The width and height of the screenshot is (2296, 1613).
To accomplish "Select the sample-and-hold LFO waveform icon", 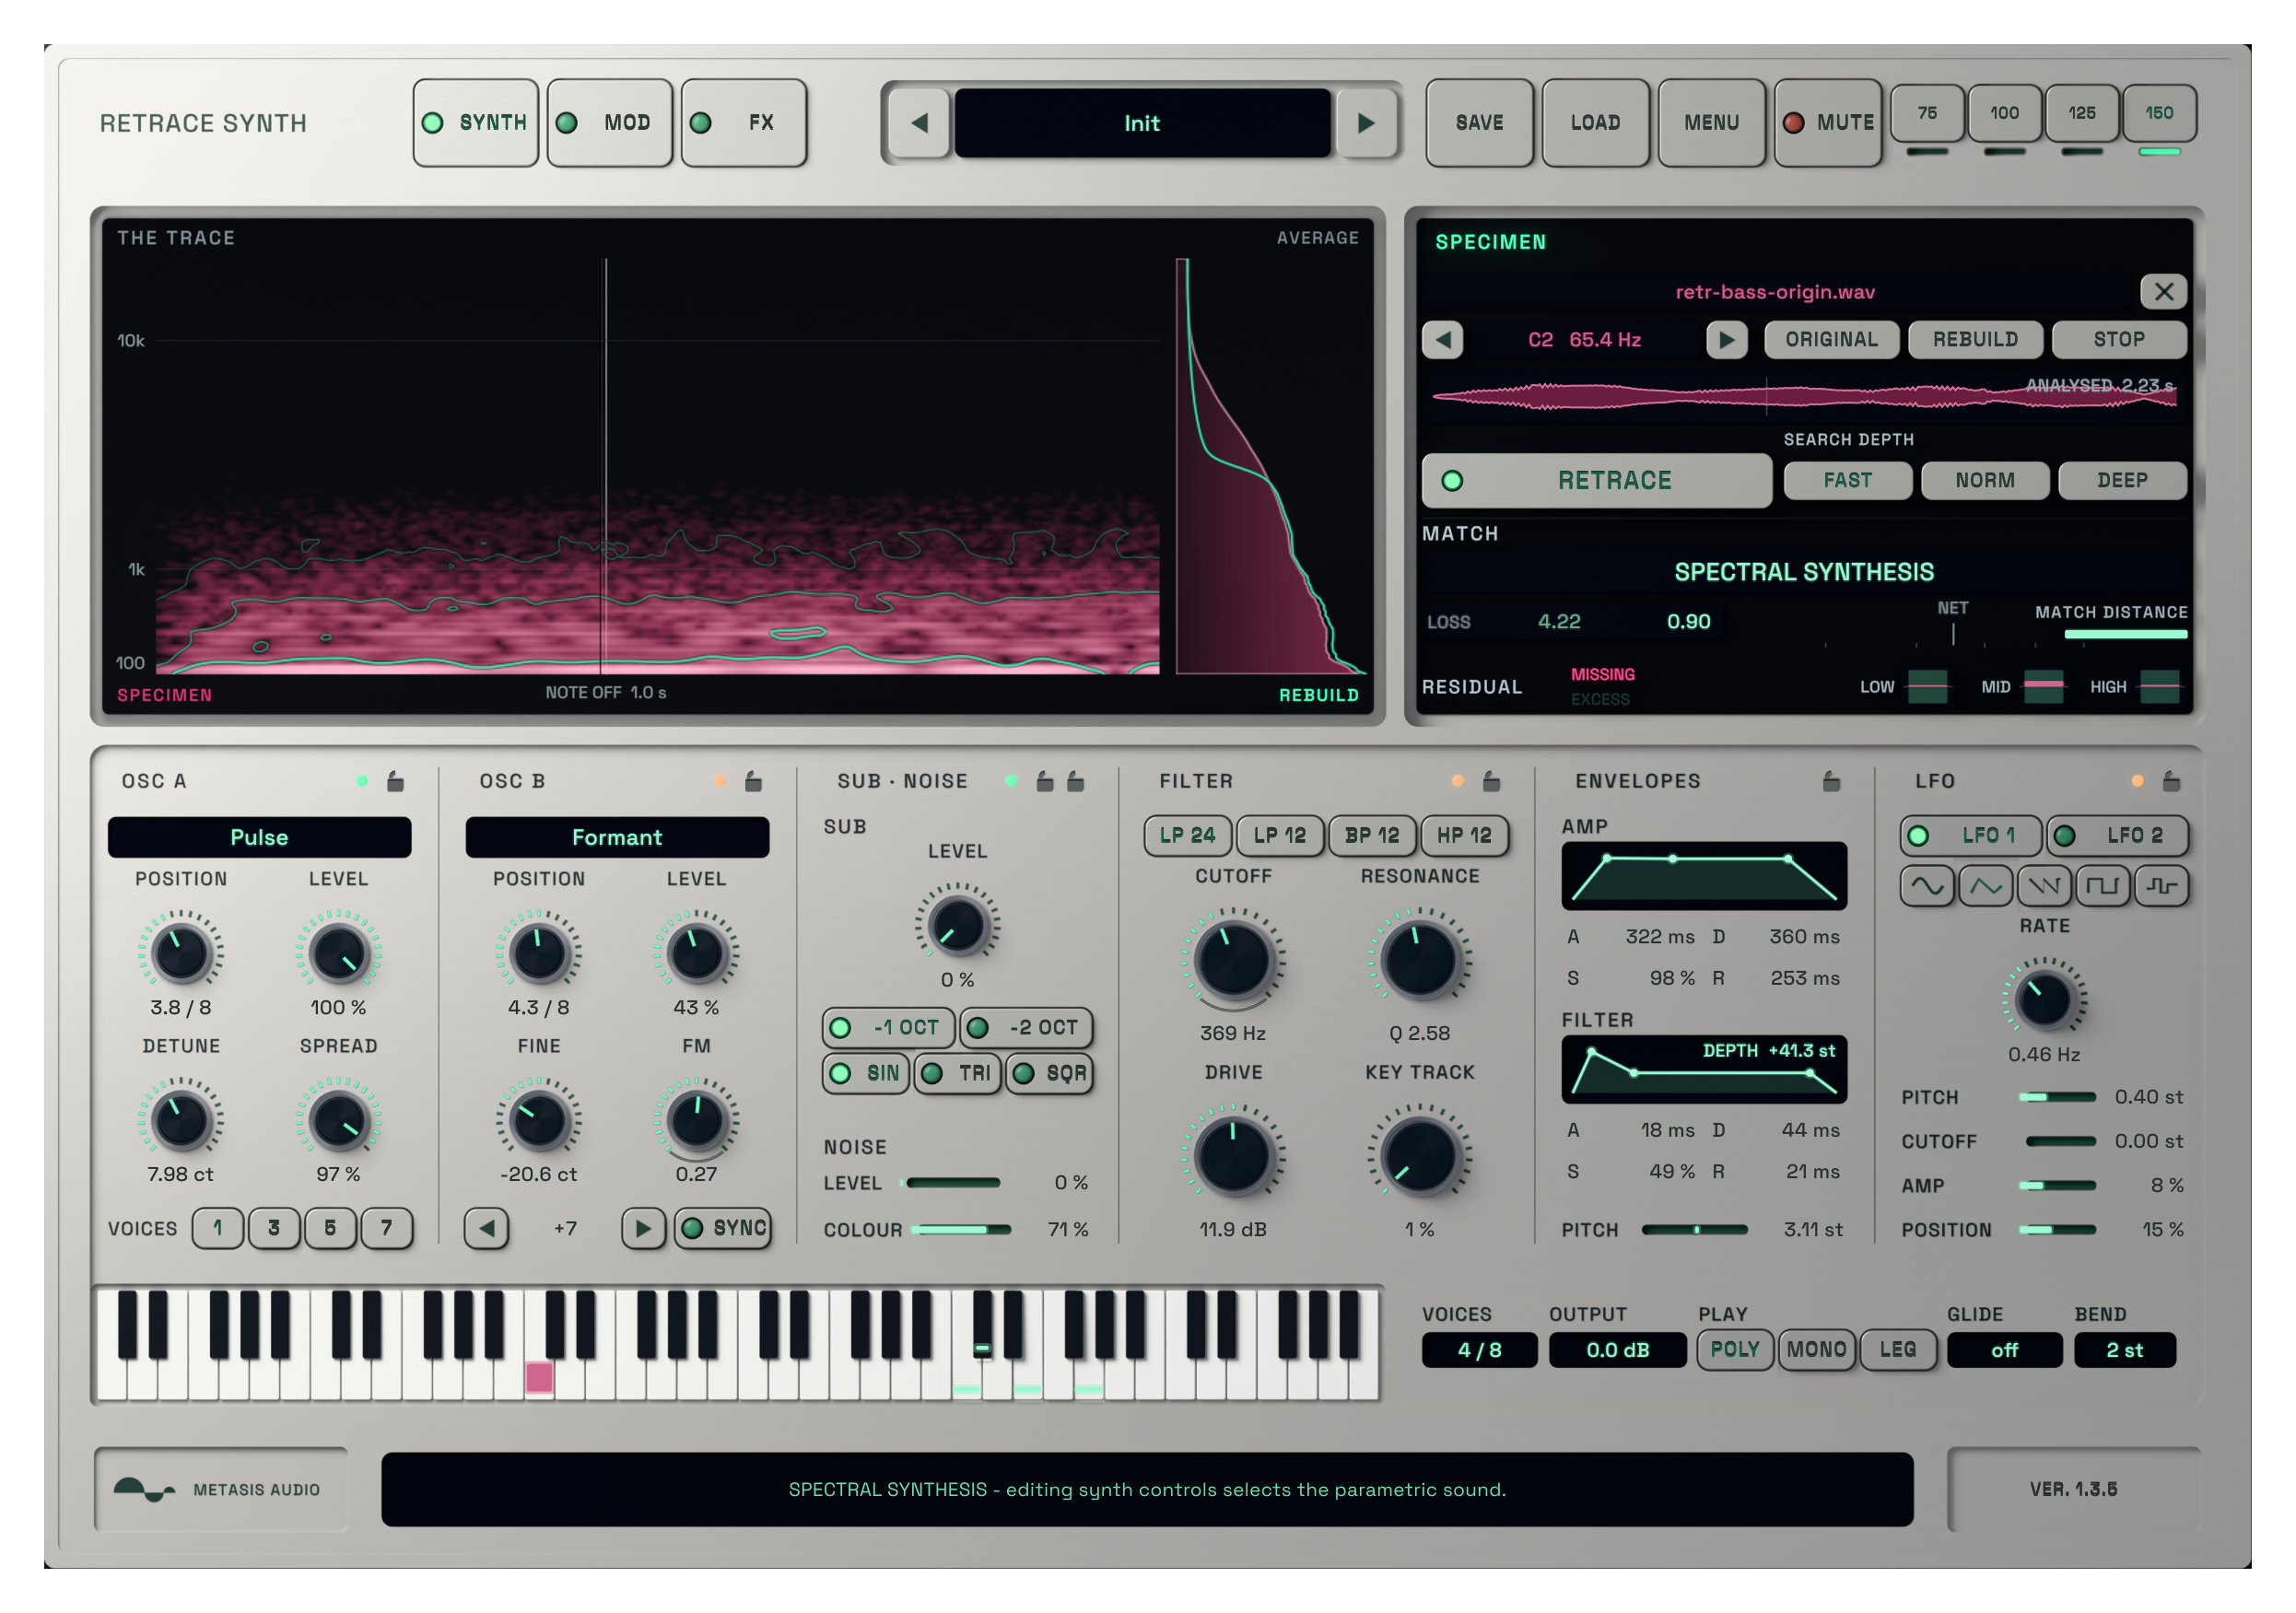I will coord(2162,886).
